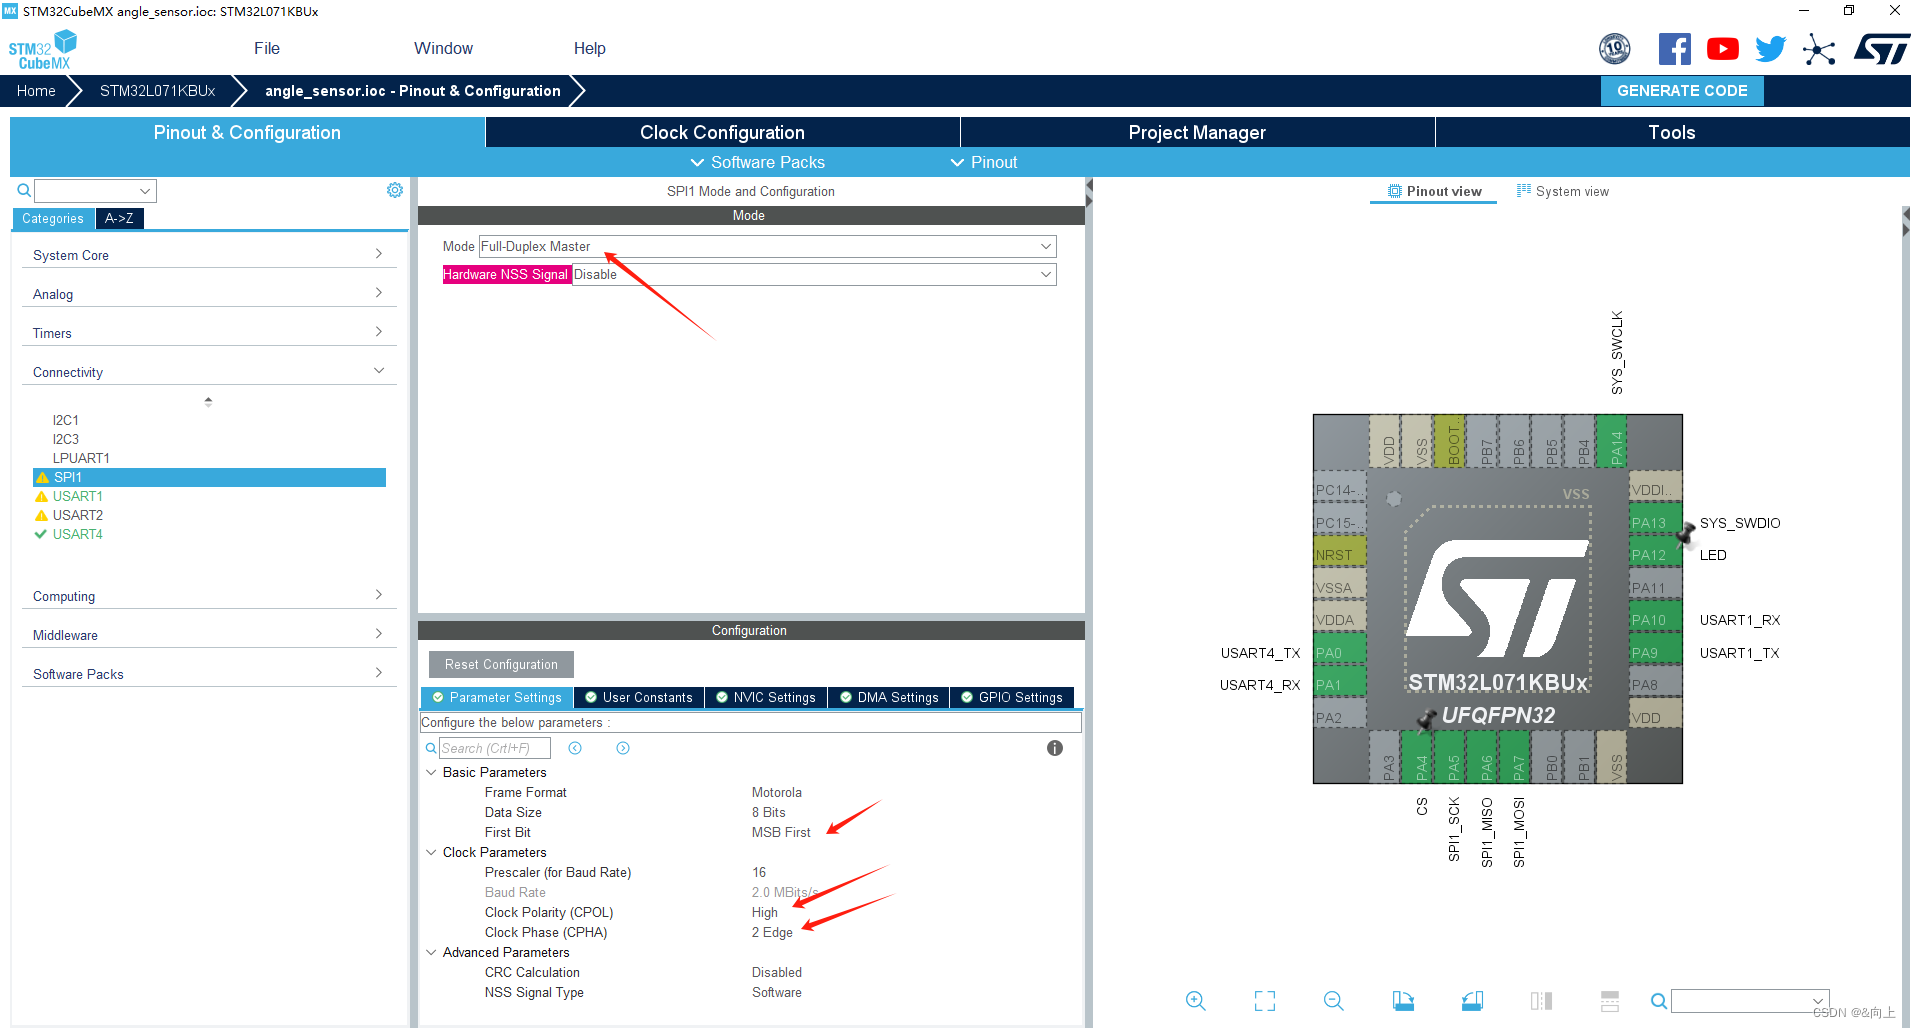Open the Pinout dropdown menu
The height and width of the screenshot is (1028, 1911).
[x=983, y=162]
